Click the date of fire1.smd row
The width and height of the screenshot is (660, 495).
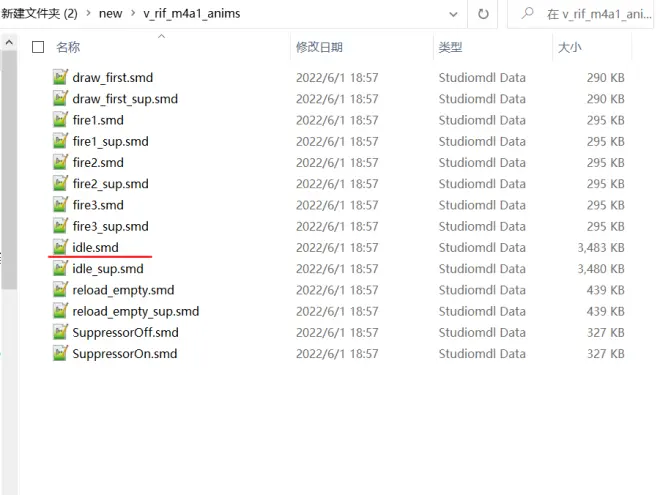pos(337,120)
